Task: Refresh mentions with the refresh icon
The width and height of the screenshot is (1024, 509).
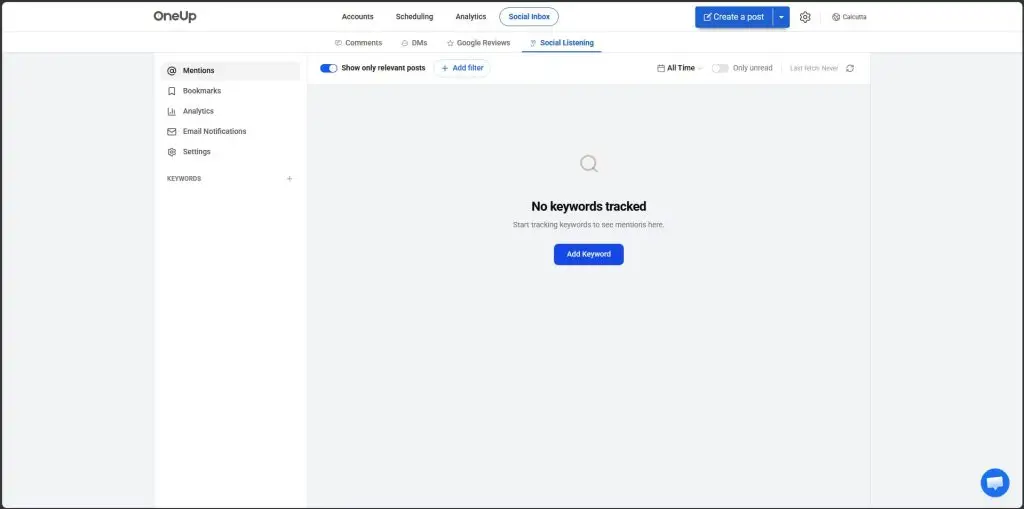Action: coord(850,68)
